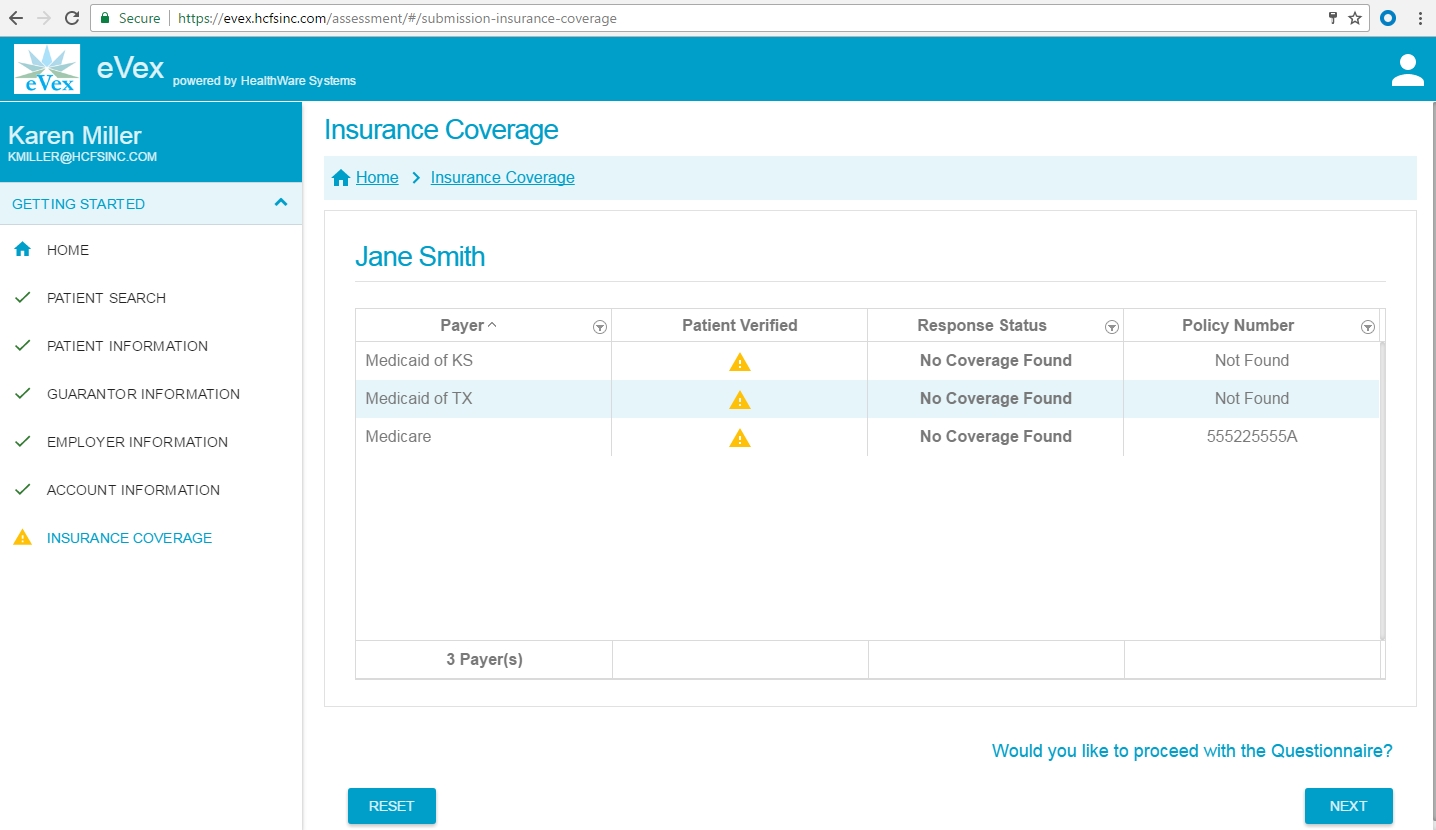1436x830 pixels.
Task: Collapse the Getting Started section
Action: 281,203
